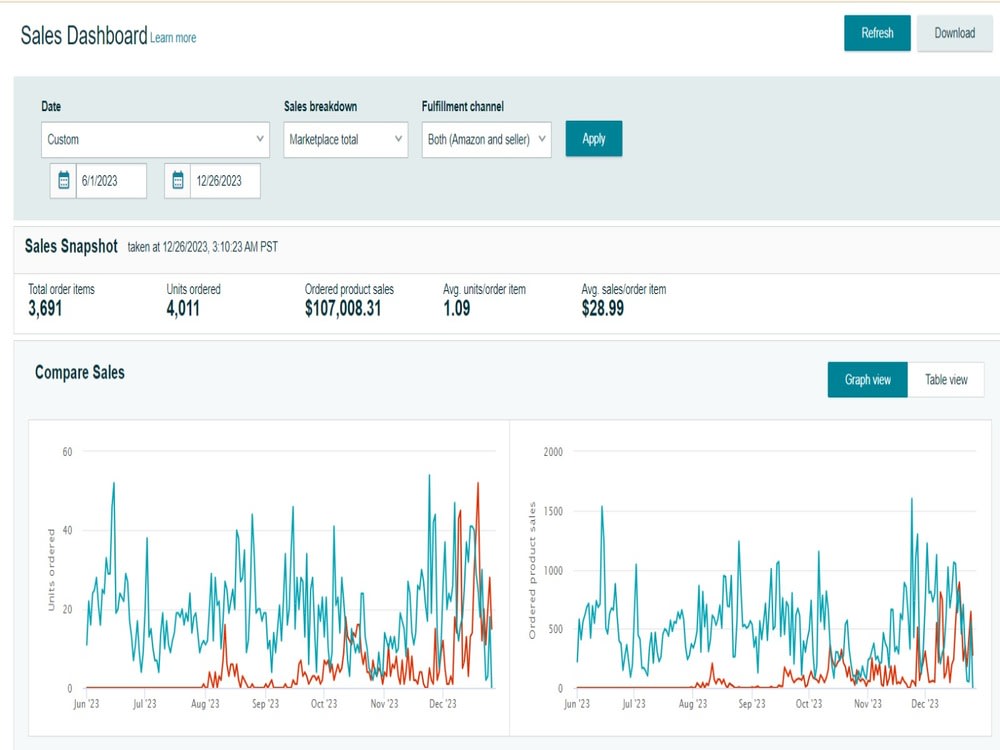Download the sales report
Viewport: 1000px width, 750px height.
pos(954,33)
